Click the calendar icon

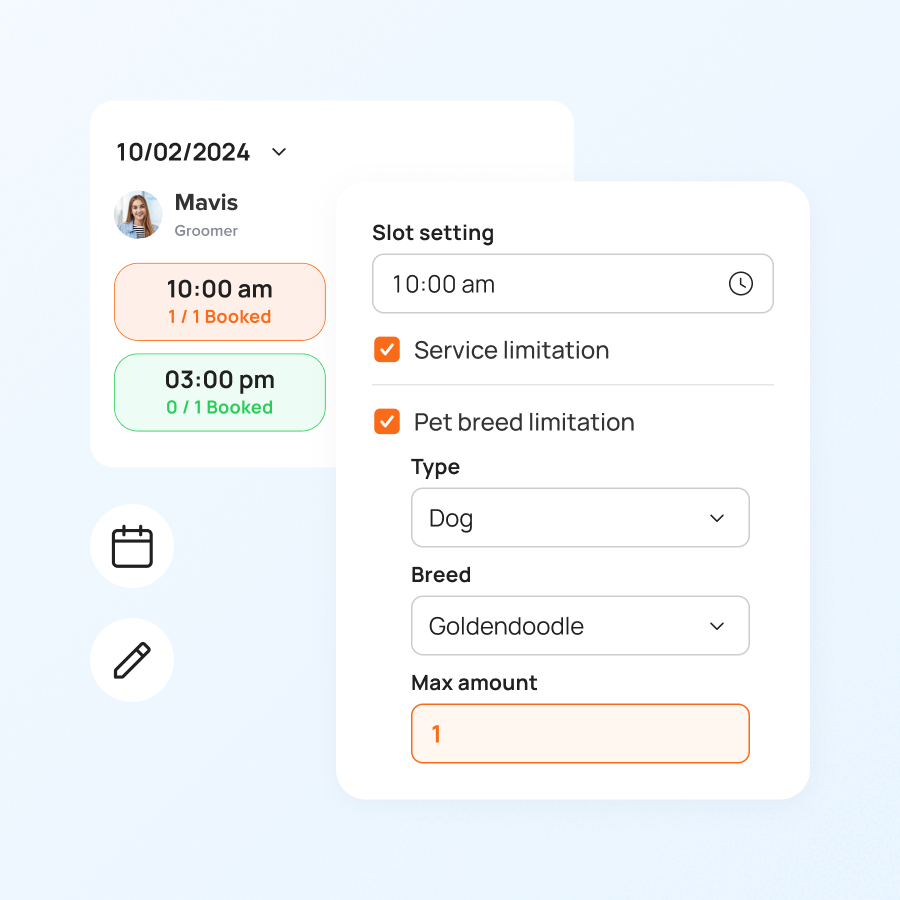[132, 546]
